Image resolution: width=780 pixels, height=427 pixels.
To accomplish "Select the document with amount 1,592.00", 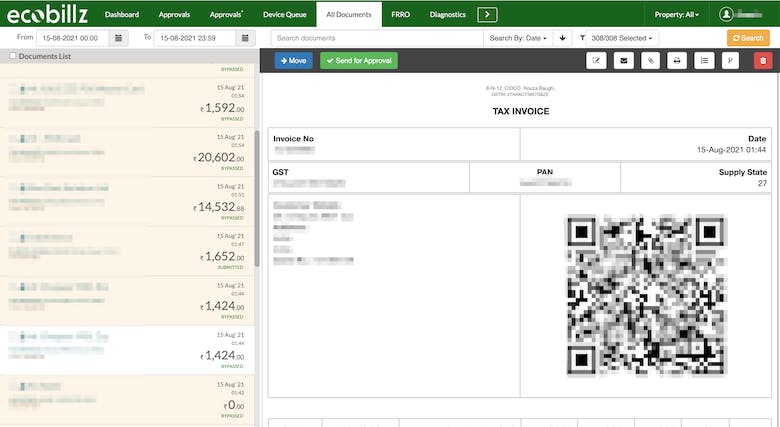I will (127, 103).
